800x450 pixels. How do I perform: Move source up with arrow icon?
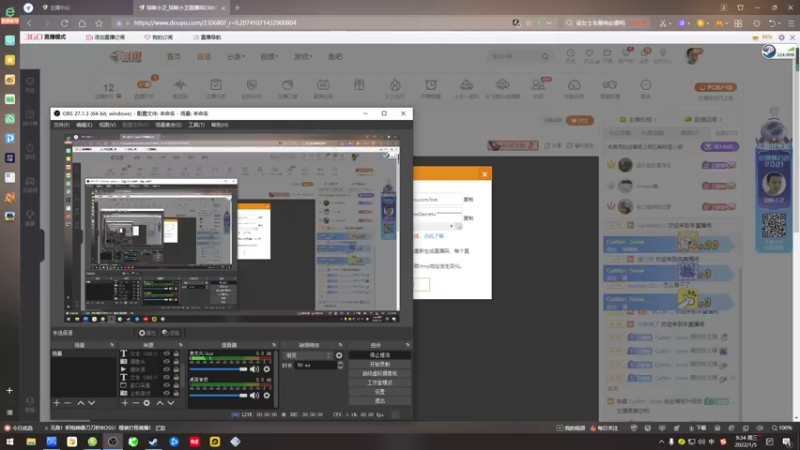click(x=160, y=403)
